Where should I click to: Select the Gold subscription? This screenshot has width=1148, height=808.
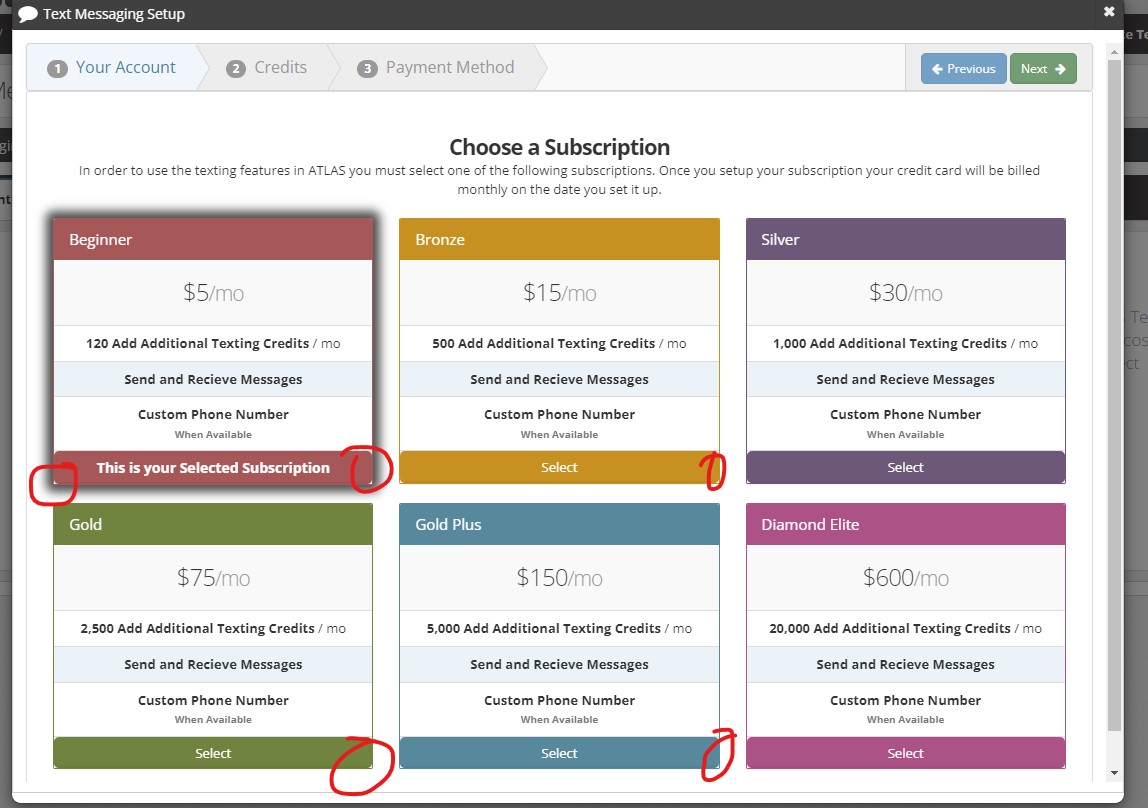pos(213,753)
